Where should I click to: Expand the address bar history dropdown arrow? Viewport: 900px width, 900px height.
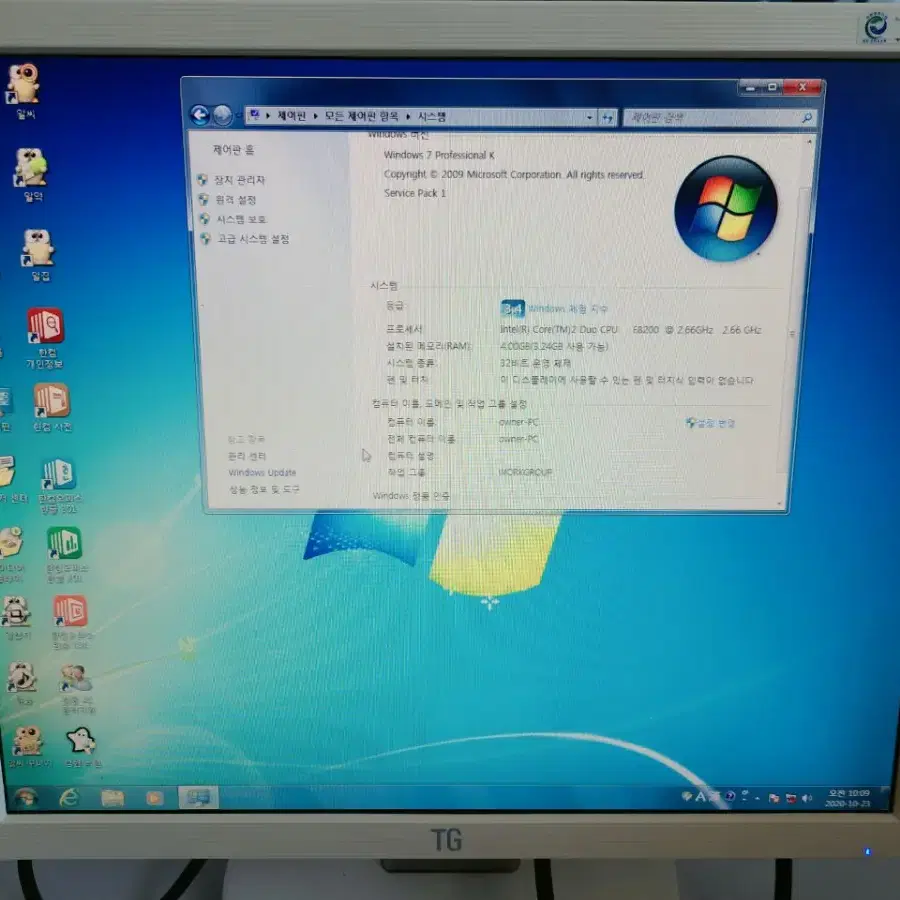click(x=589, y=118)
